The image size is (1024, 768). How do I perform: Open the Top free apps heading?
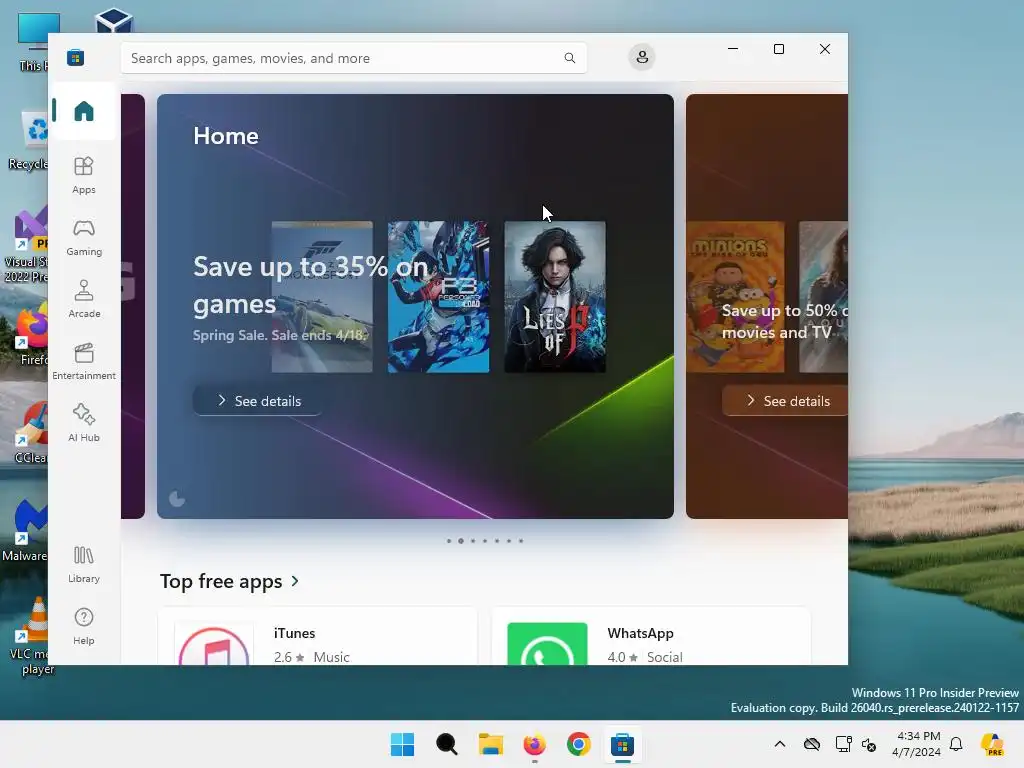pos(221,581)
